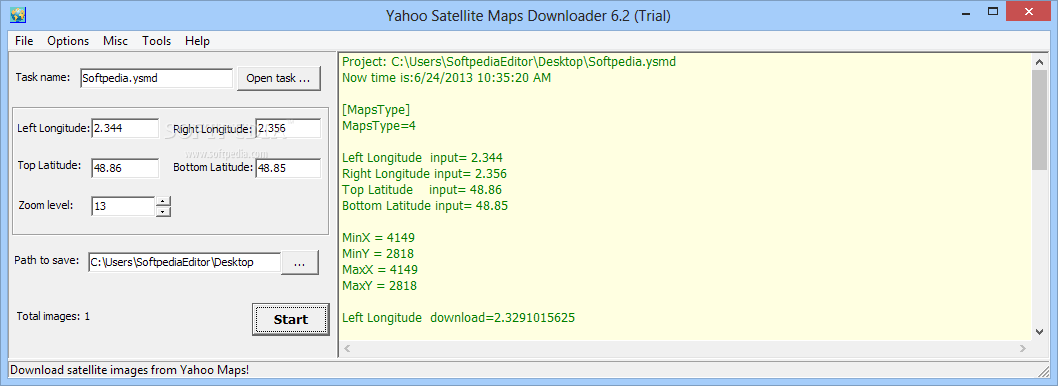Click the app icon in title bar
The image size is (1058, 386).
coord(18,13)
